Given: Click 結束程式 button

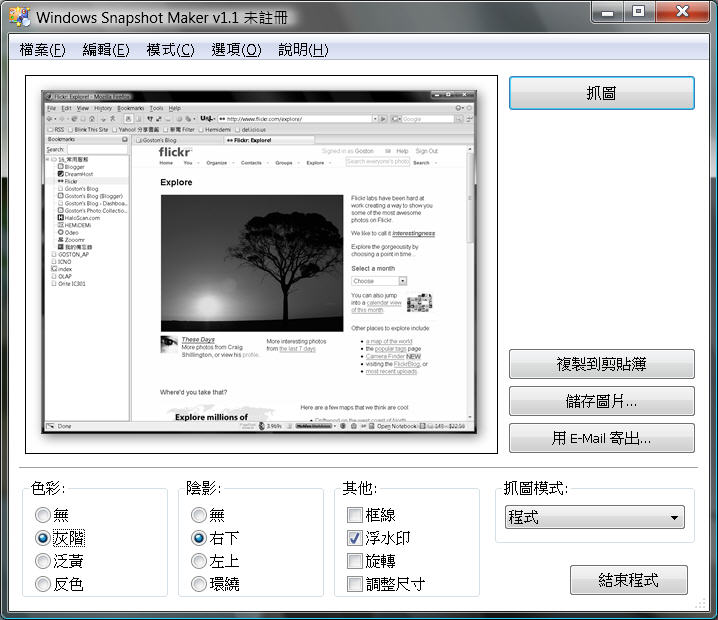Looking at the screenshot, I should click(629, 580).
